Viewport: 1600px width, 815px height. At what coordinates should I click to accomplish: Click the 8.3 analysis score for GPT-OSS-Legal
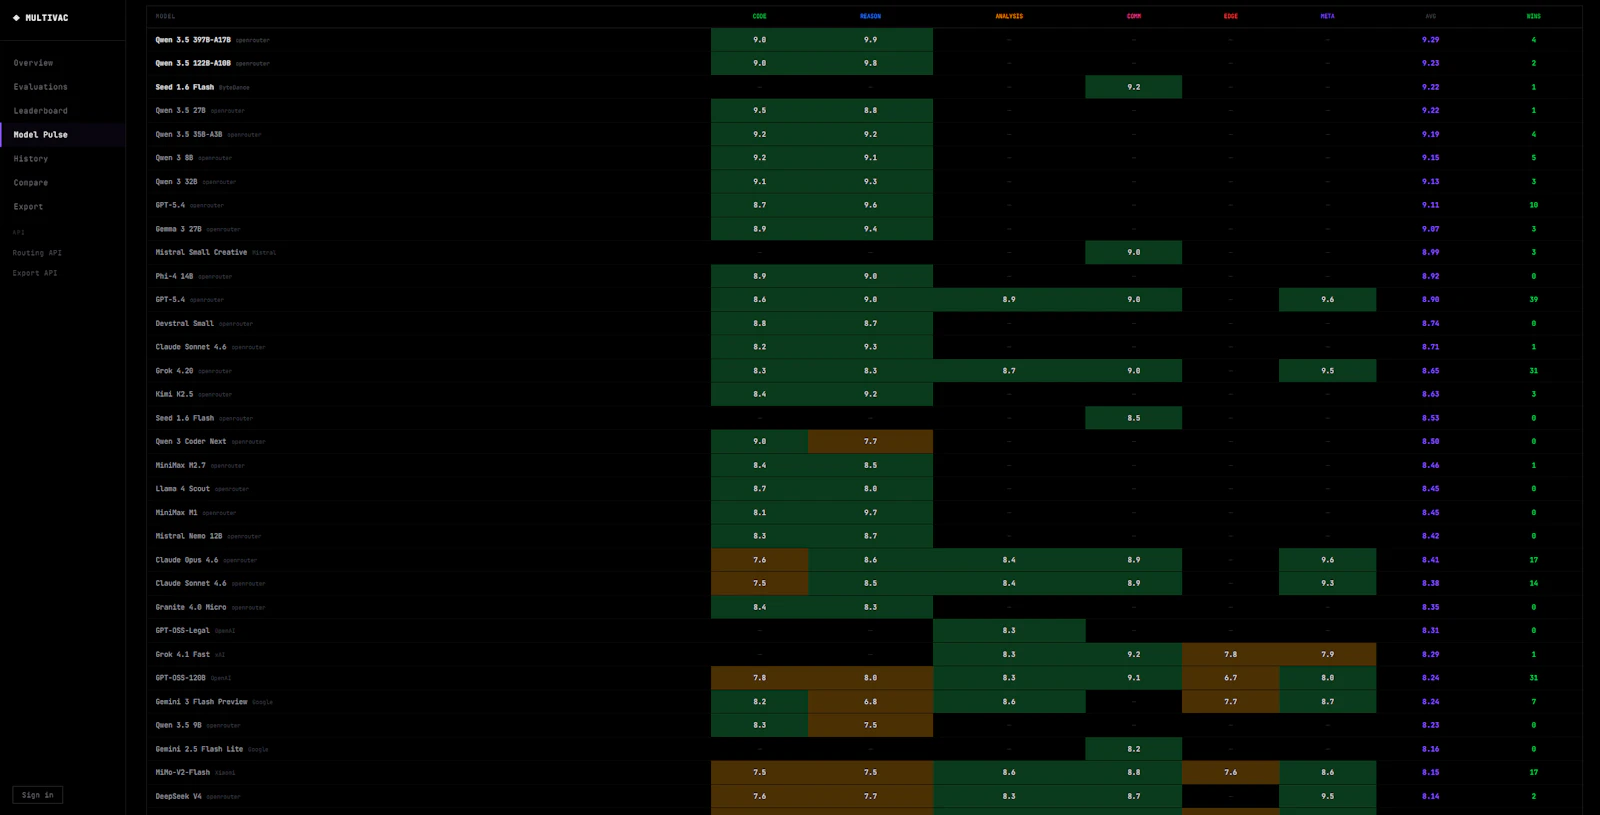click(1009, 631)
